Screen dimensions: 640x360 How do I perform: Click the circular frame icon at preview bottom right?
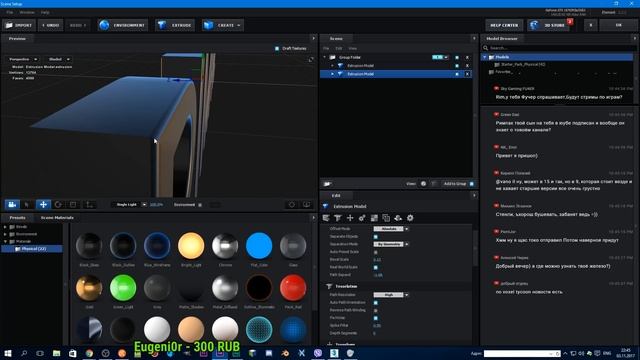click(292, 204)
